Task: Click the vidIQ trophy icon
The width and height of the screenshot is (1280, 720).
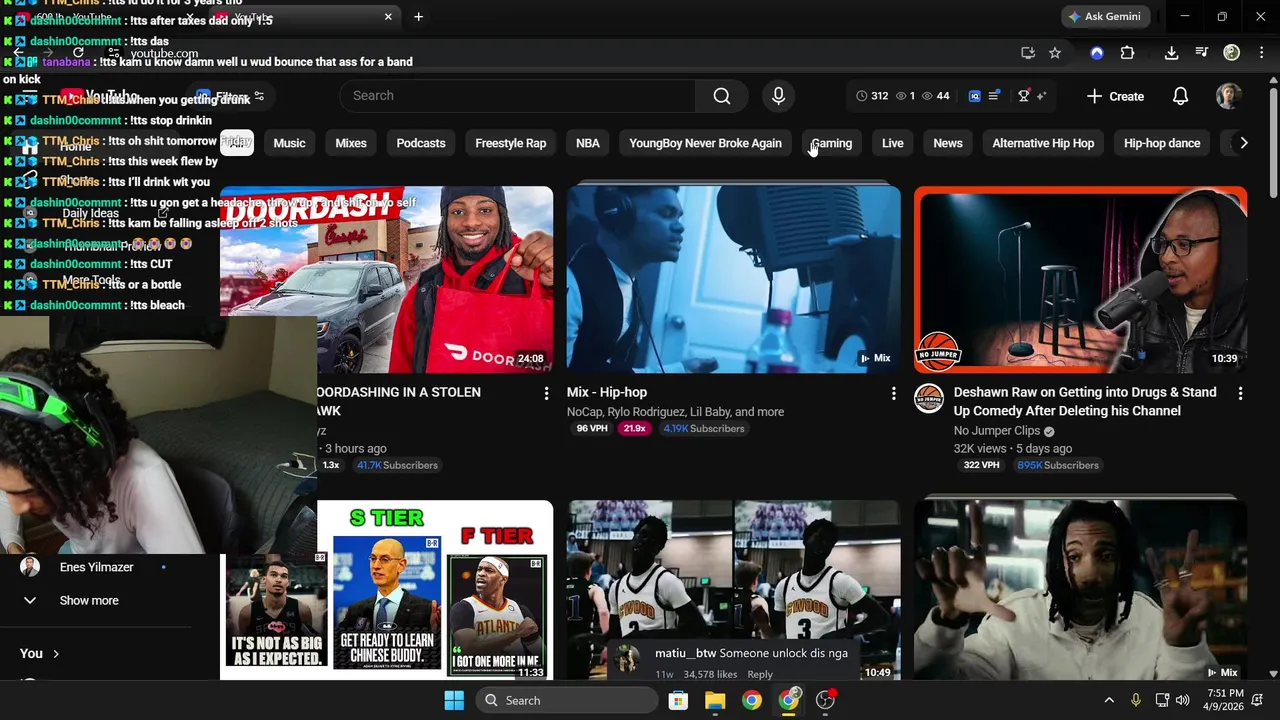Action: point(1023,96)
